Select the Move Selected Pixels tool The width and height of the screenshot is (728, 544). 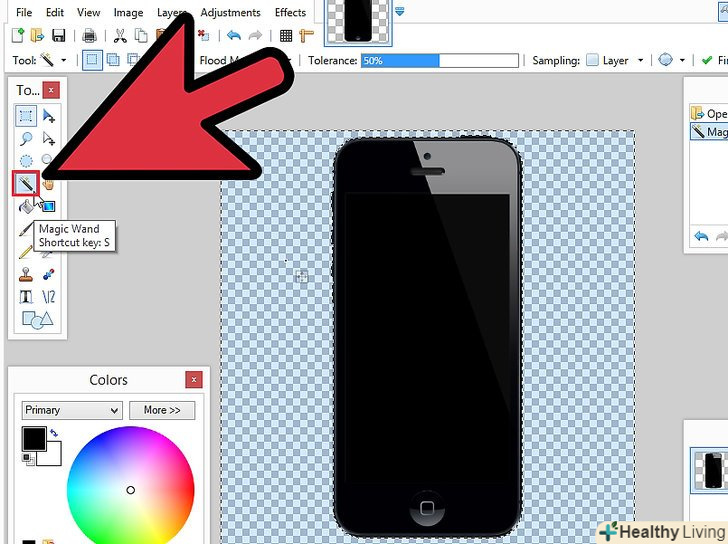click(48, 116)
